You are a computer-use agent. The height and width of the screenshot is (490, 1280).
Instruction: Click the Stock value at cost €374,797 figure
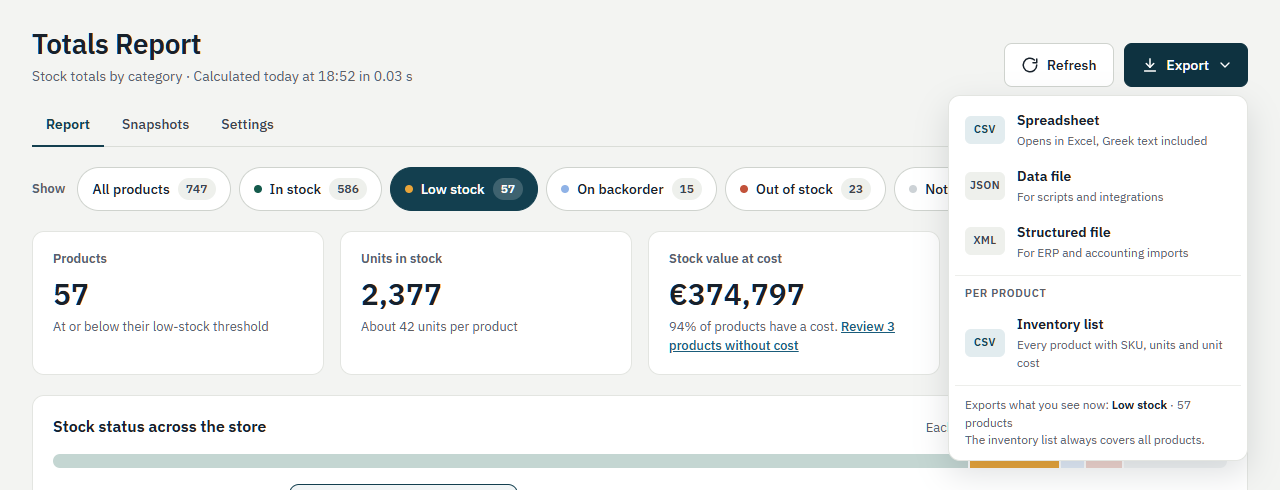tap(737, 294)
